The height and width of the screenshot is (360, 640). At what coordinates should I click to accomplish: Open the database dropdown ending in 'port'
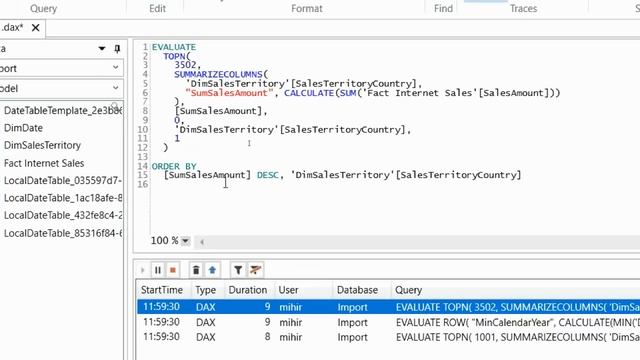(61, 68)
